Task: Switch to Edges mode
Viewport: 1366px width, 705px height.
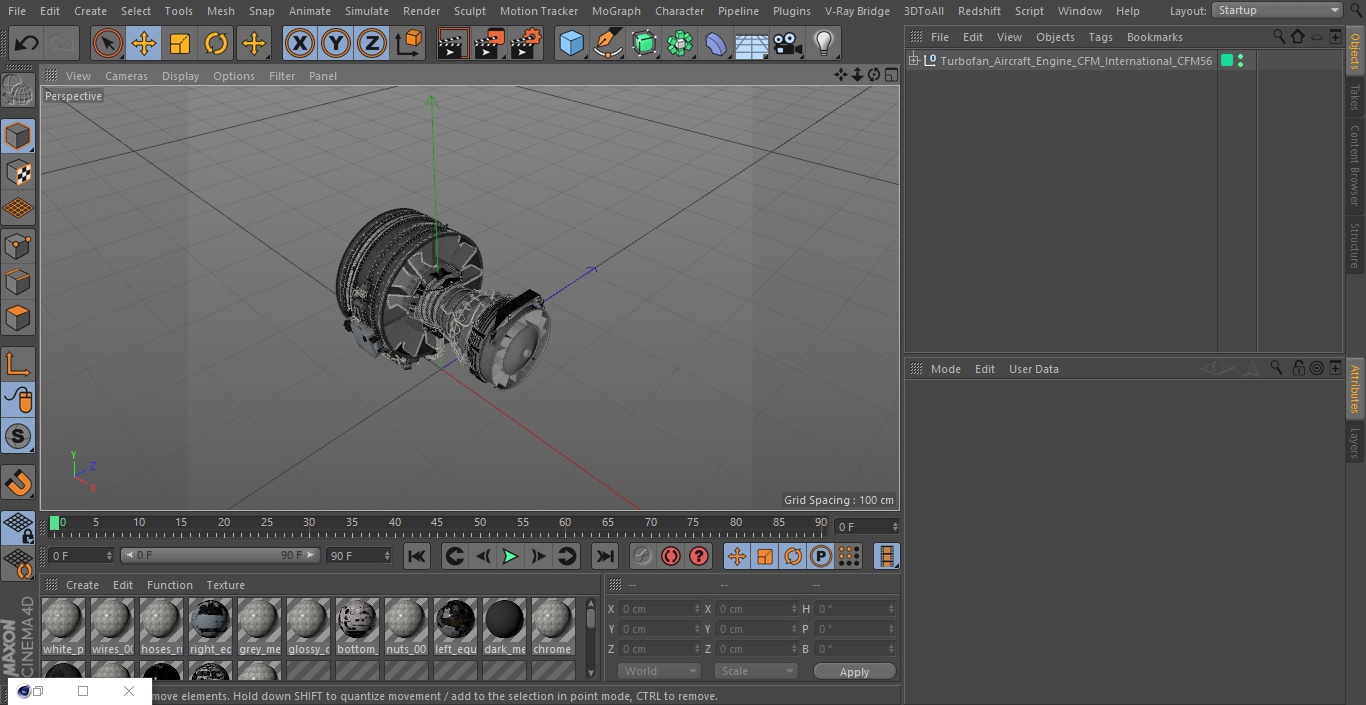Action: click(18, 281)
